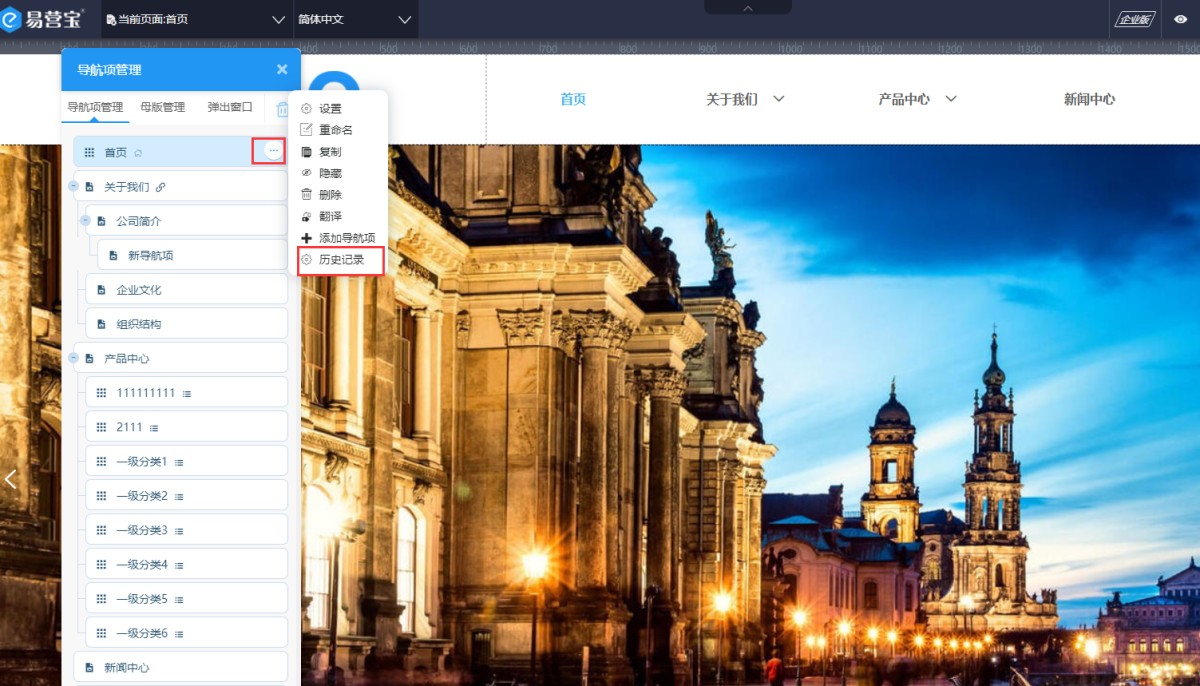The height and width of the screenshot is (686, 1200).
Task: Switch to the 母版管理 tab
Action: pos(162,107)
